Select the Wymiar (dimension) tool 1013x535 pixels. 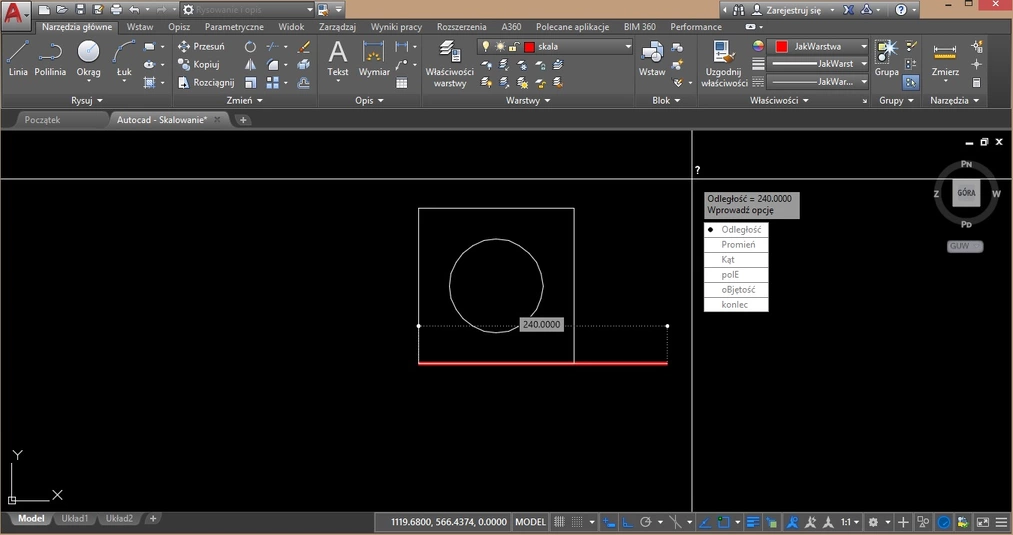coord(374,58)
